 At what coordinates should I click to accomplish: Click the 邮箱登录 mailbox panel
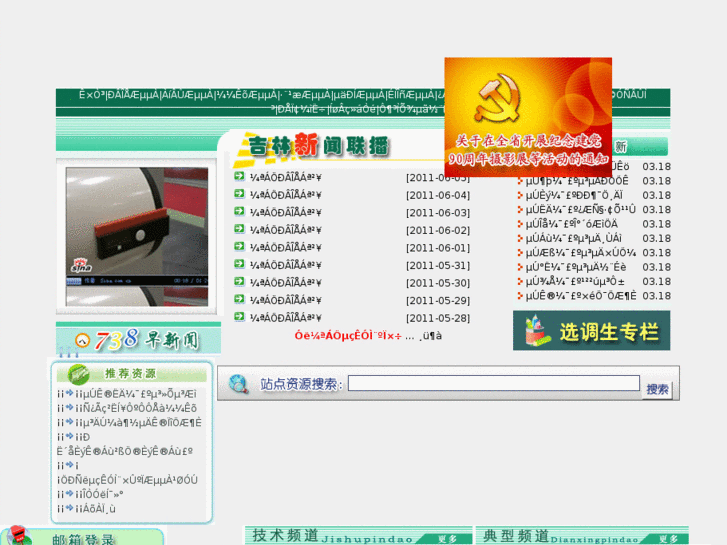point(82,537)
